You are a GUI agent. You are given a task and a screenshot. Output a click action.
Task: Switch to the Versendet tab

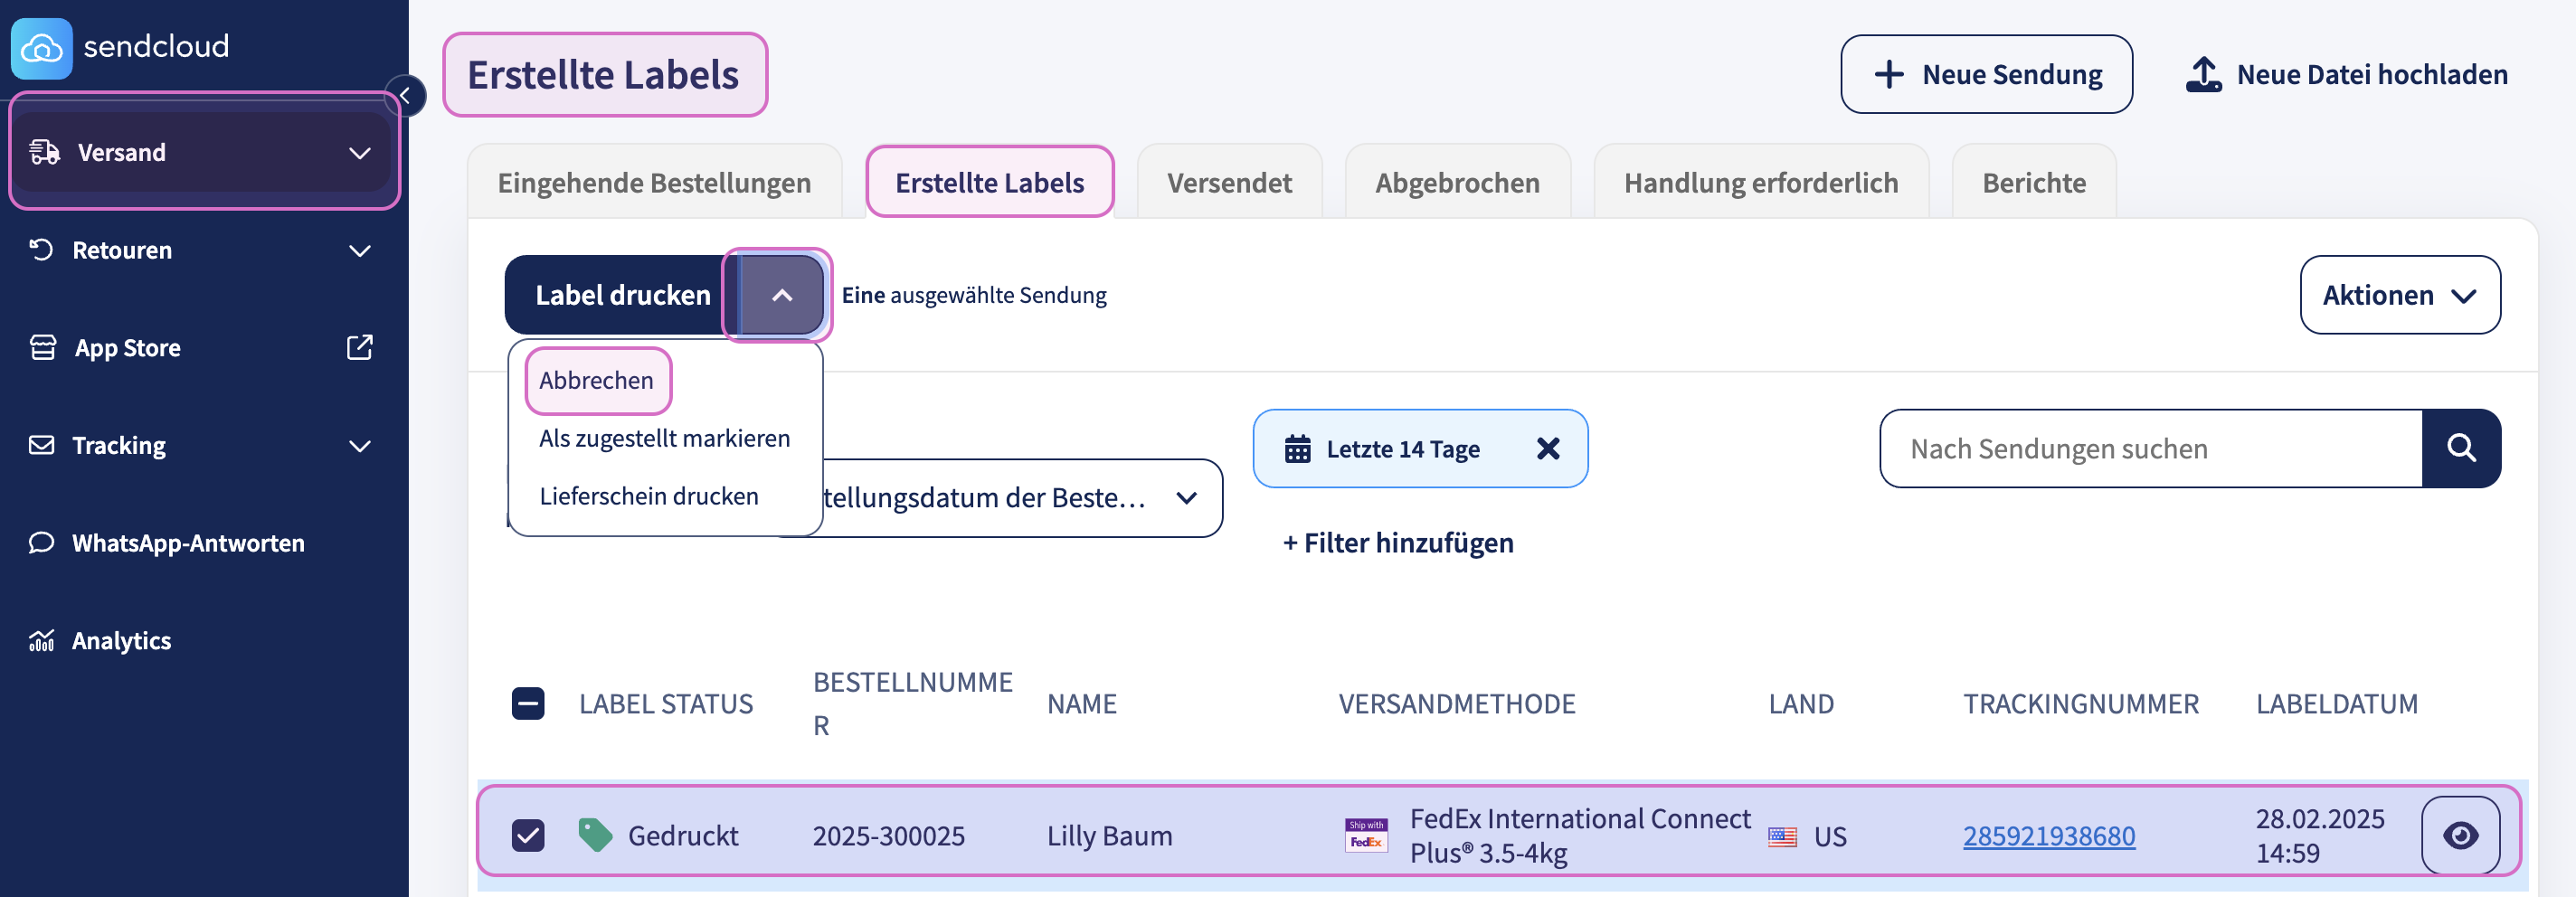[1228, 182]
